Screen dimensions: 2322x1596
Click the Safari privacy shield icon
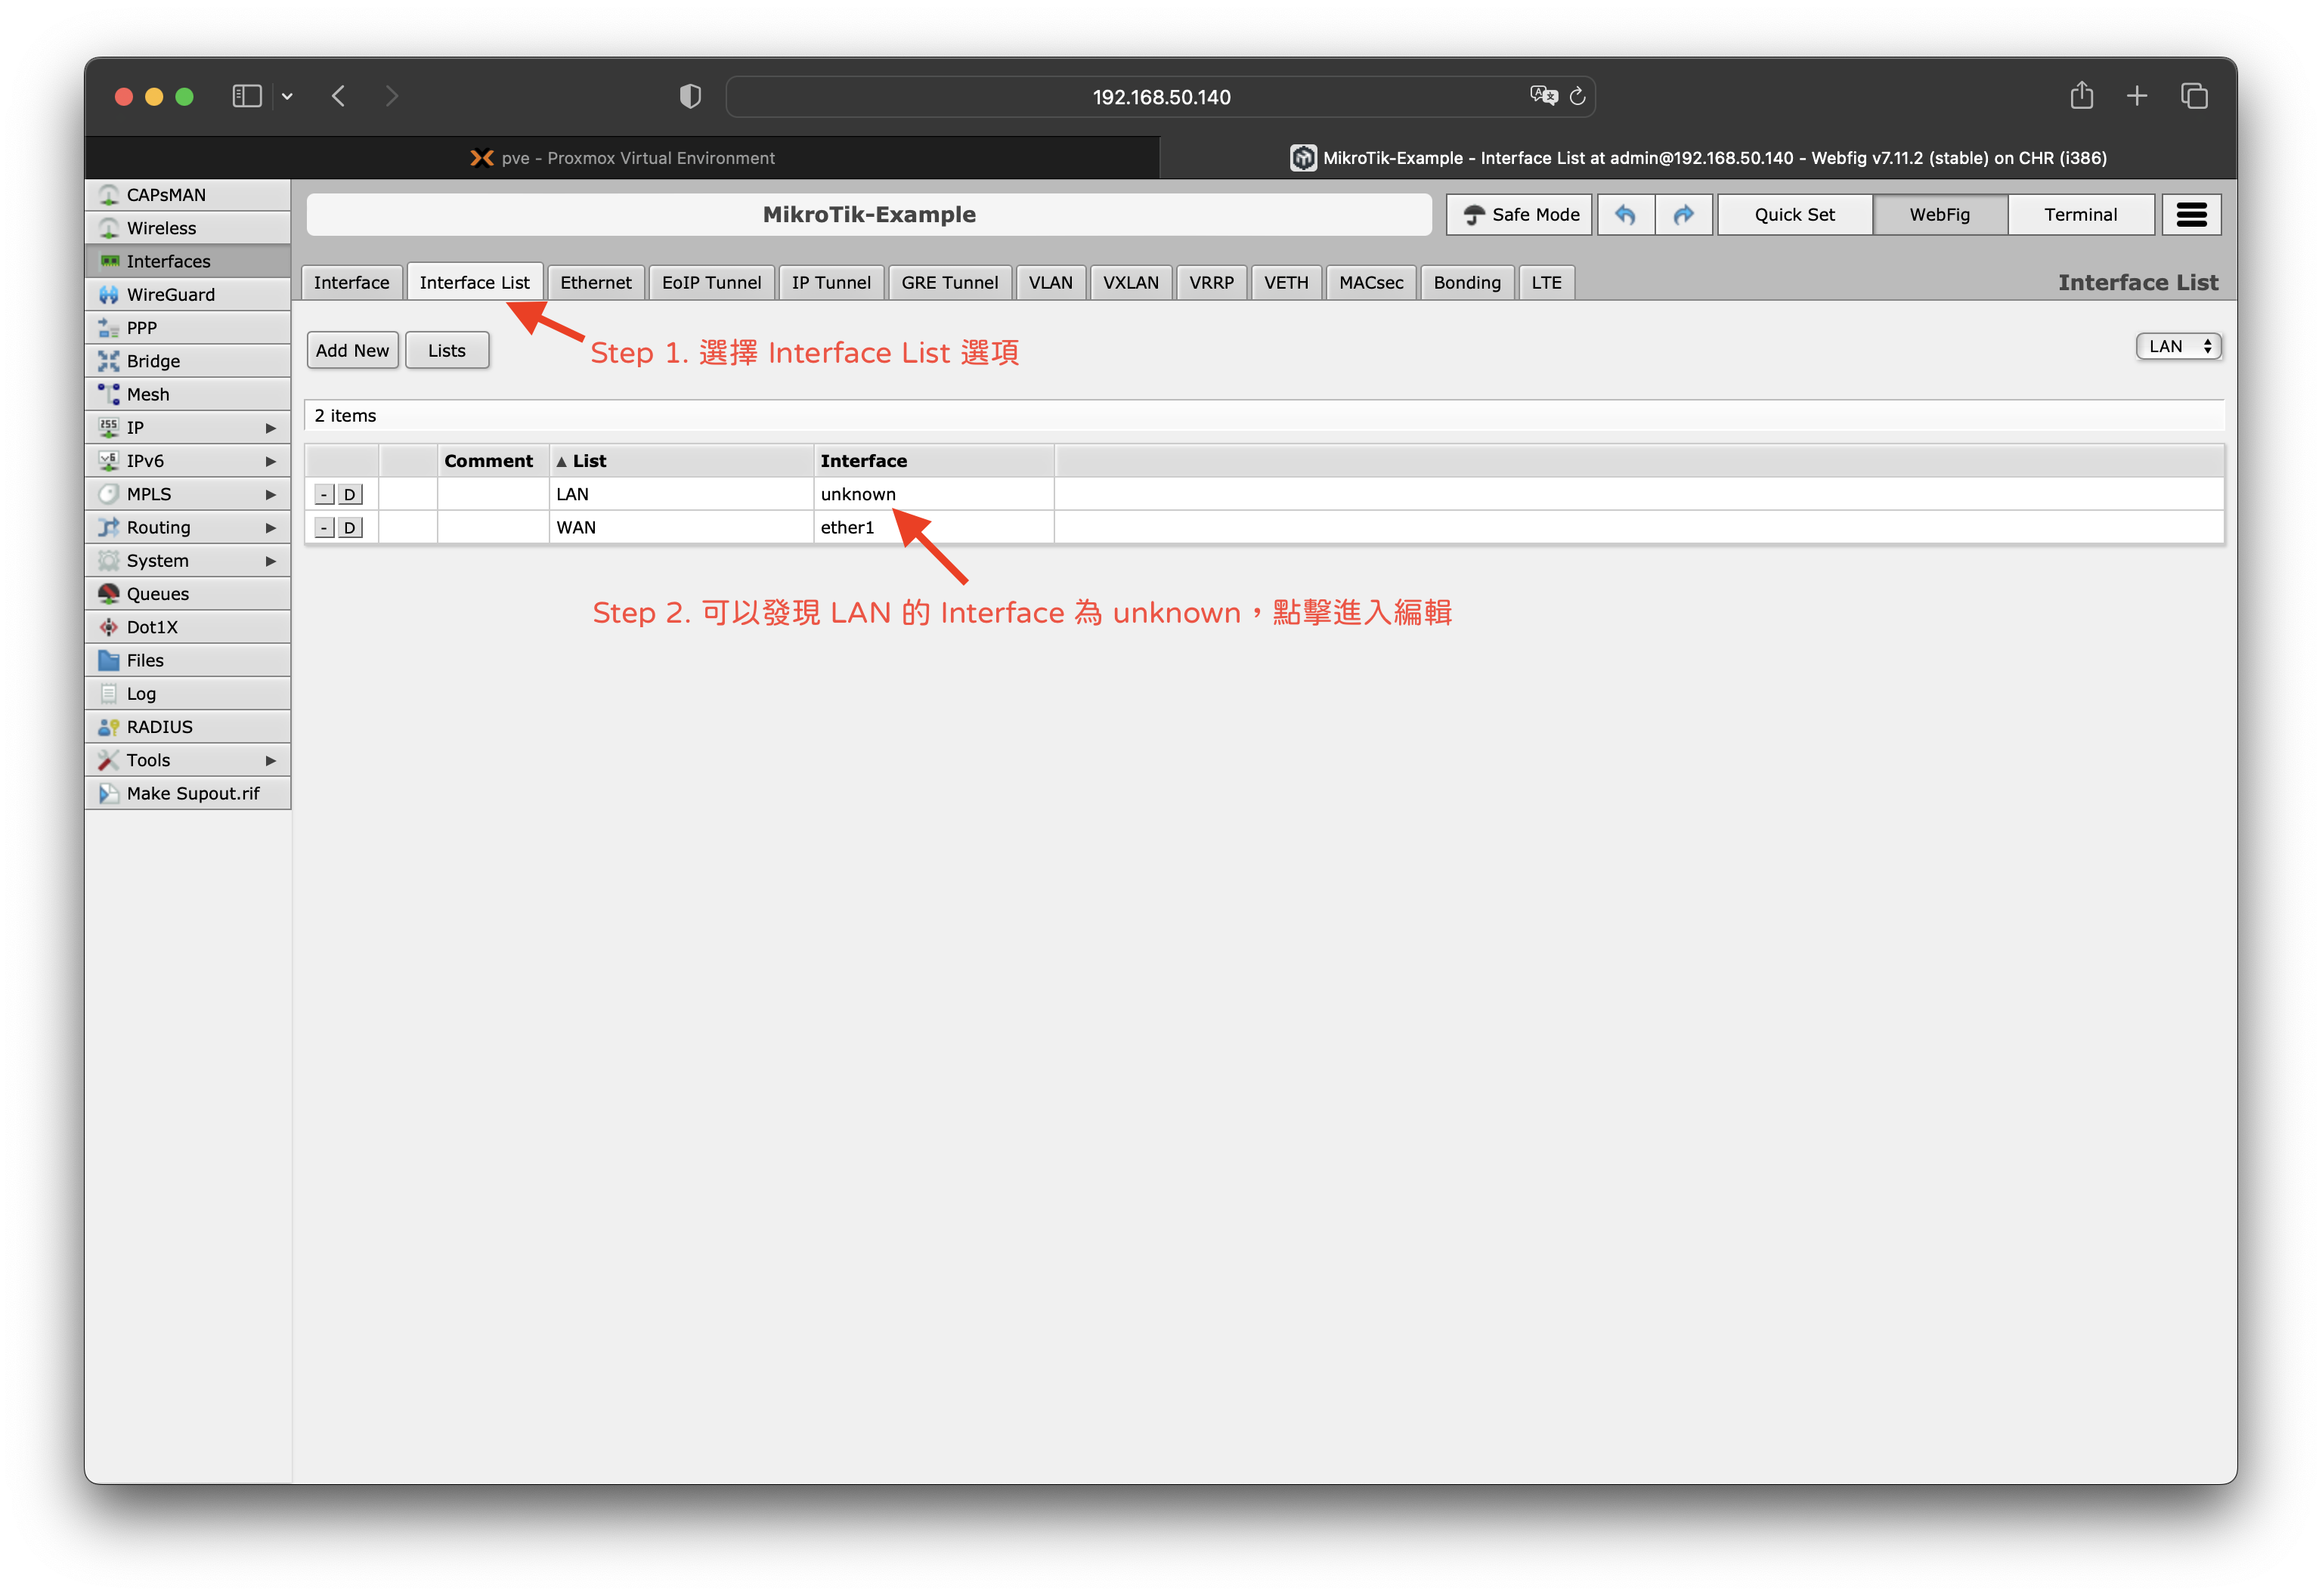(x=690, y=96)
